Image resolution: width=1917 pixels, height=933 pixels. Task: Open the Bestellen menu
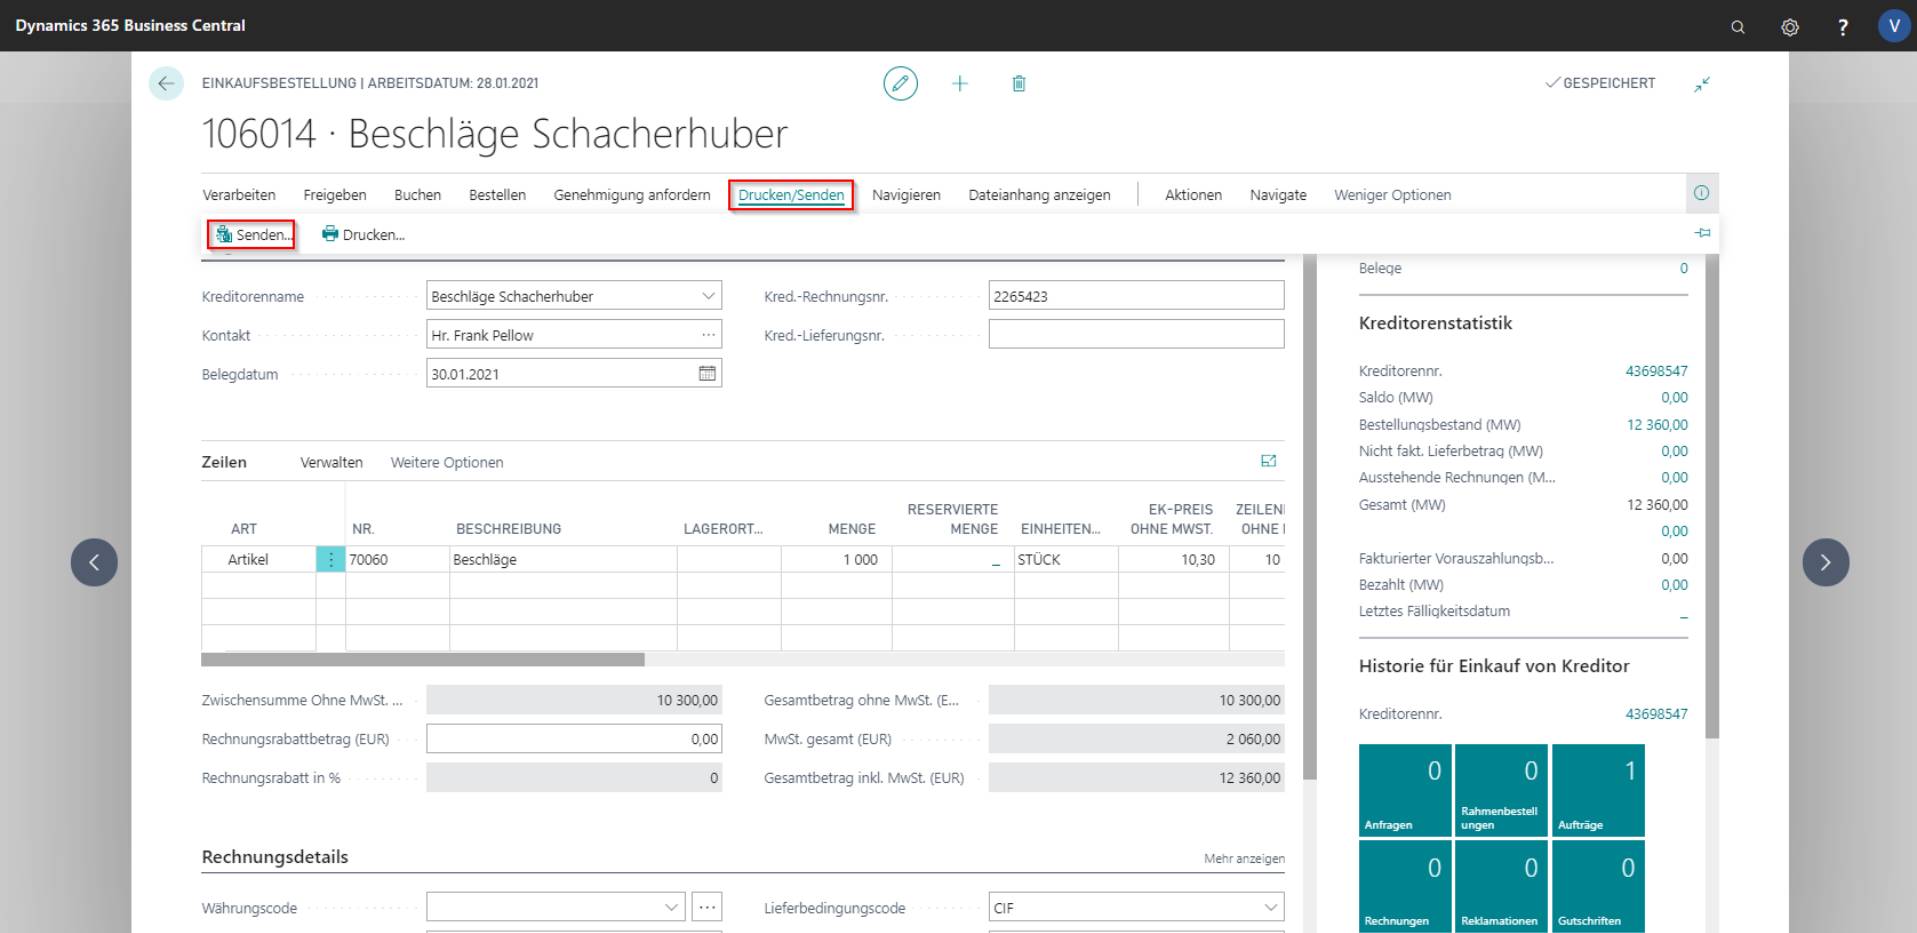tap(497, 195)
